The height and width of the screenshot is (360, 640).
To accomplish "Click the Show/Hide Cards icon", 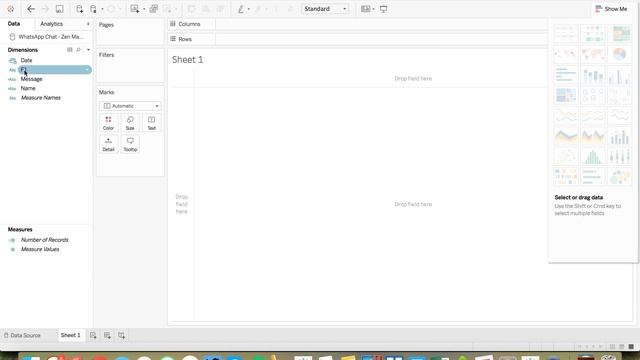I will pyautogui.click(x=366, y=9).
